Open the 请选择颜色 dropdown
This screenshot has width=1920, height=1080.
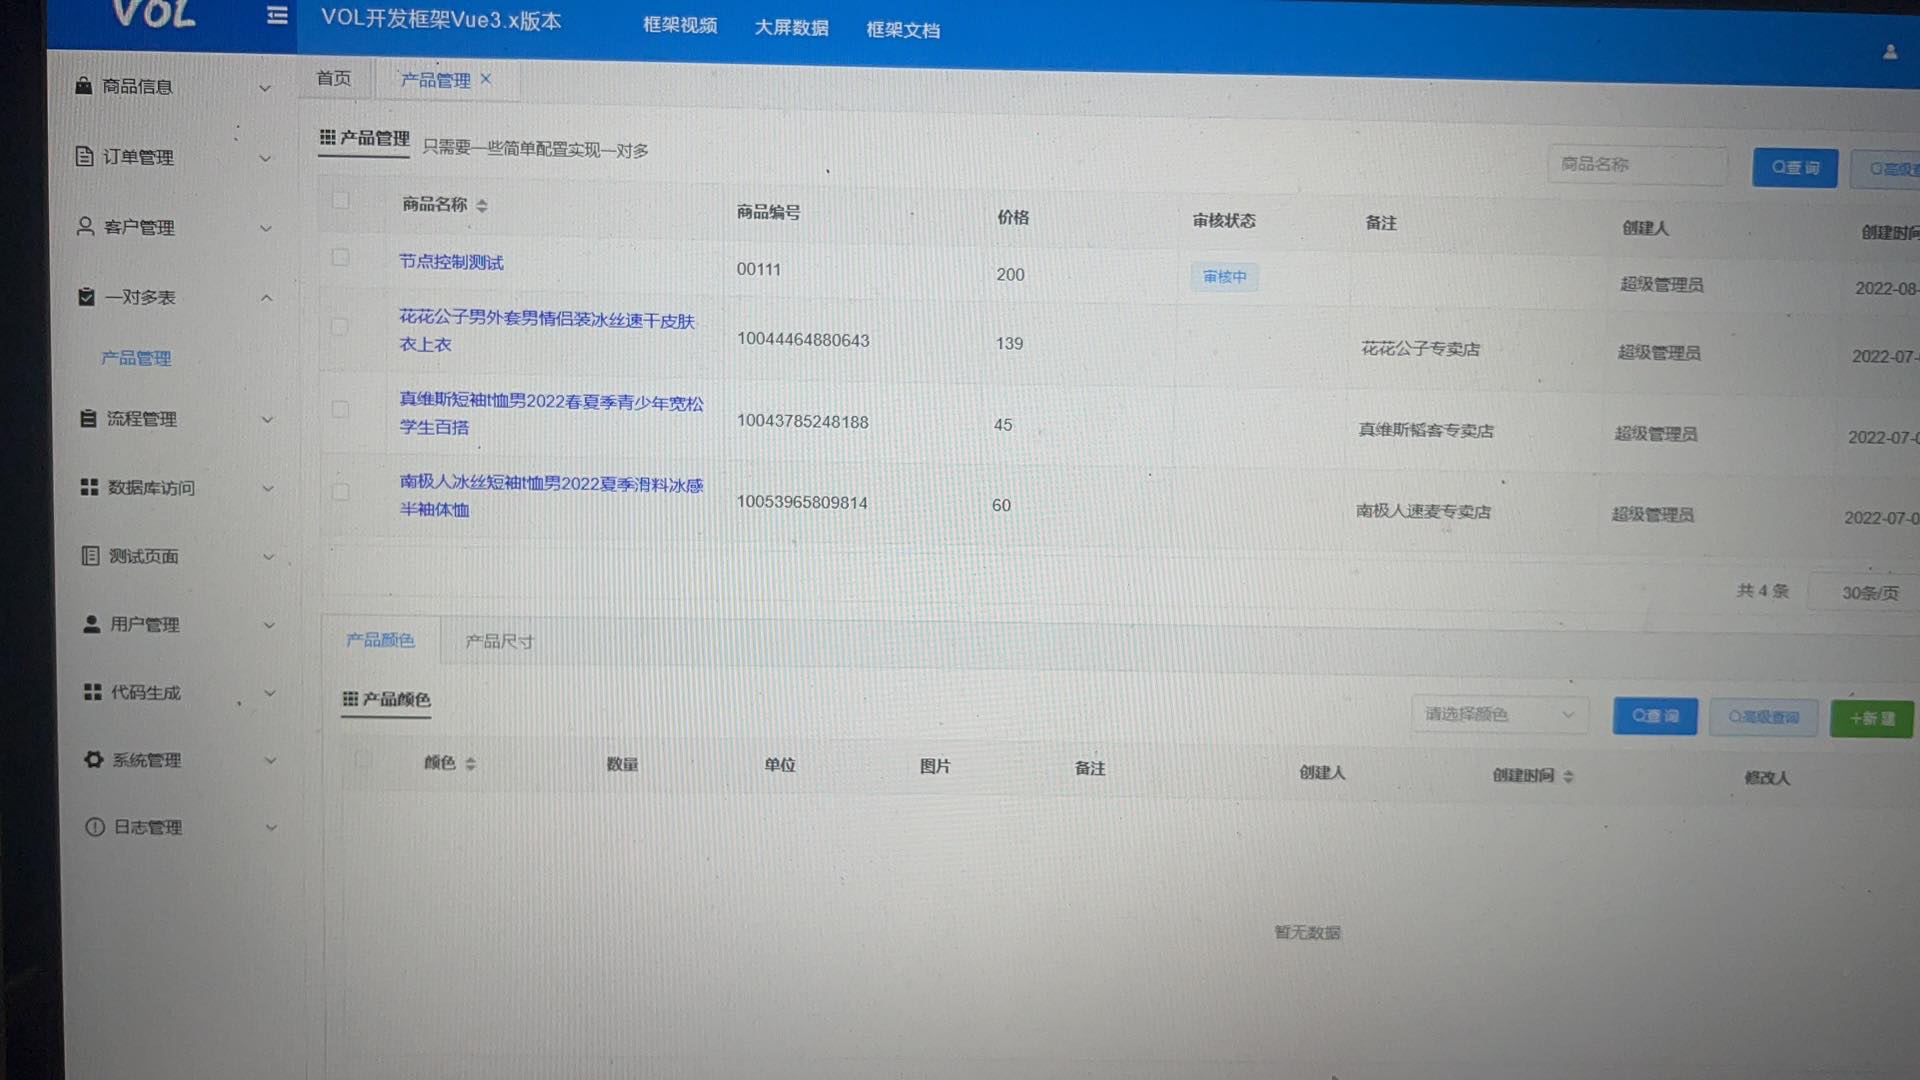1500,714
